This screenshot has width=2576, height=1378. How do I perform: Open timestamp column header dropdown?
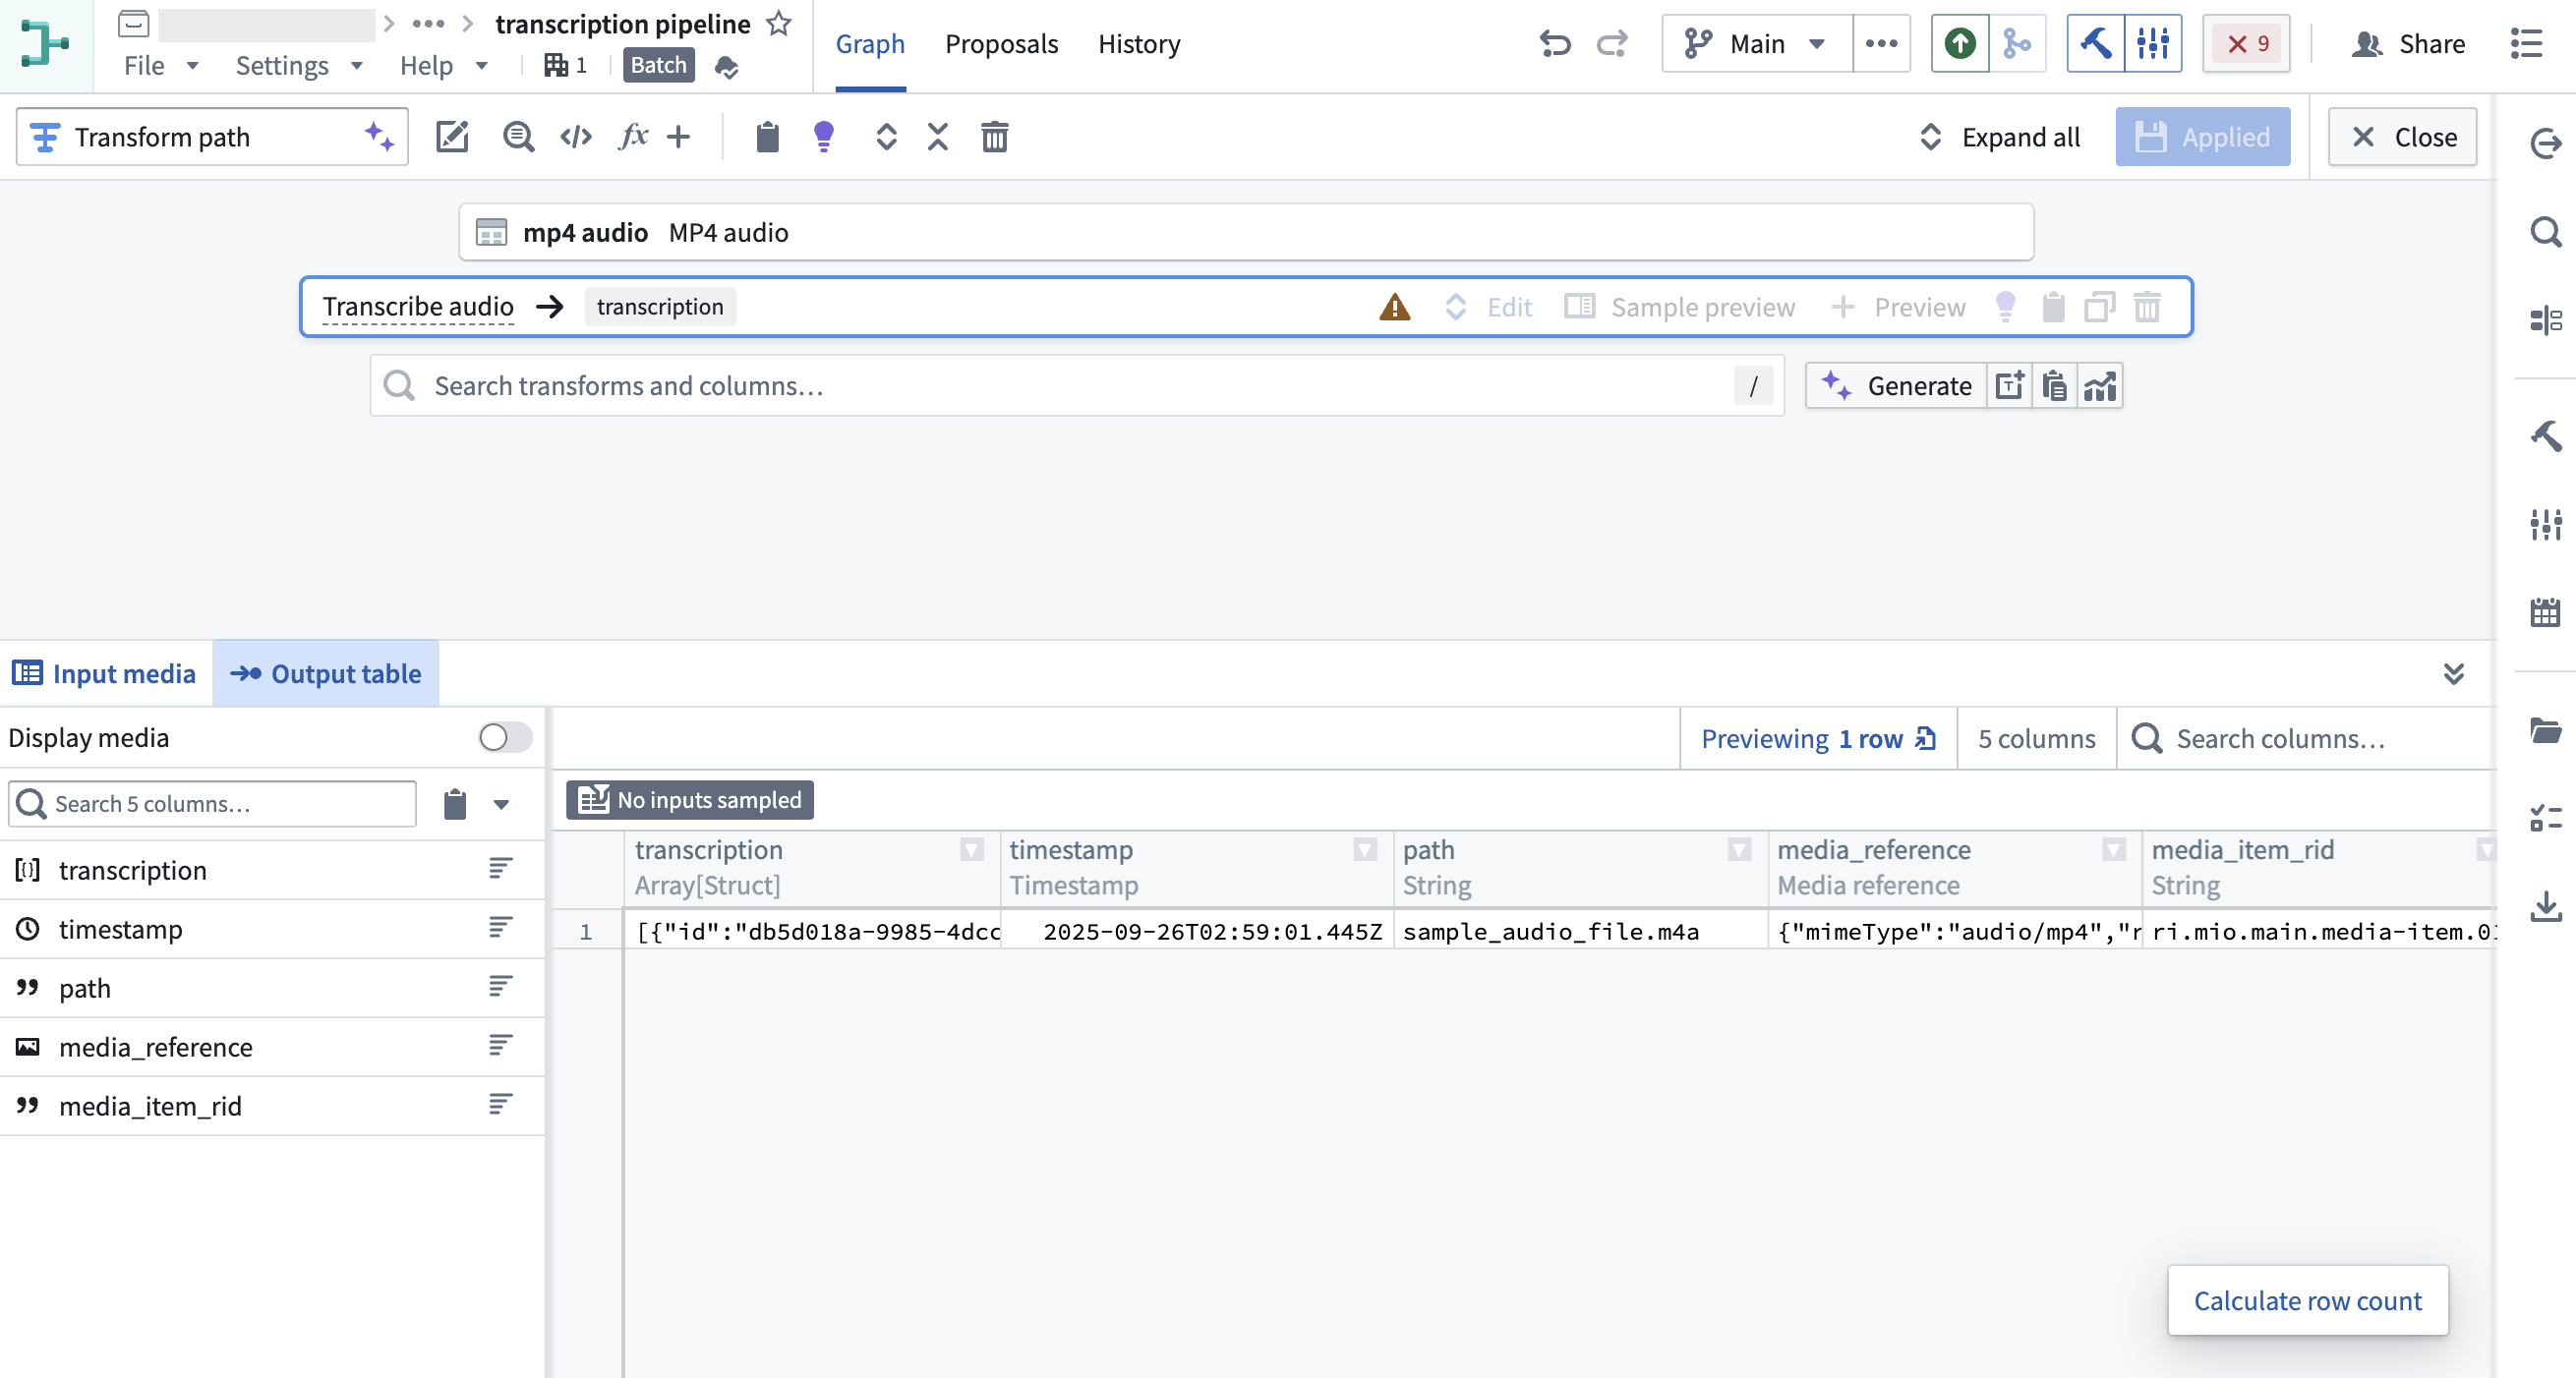tap(1365, 850)
